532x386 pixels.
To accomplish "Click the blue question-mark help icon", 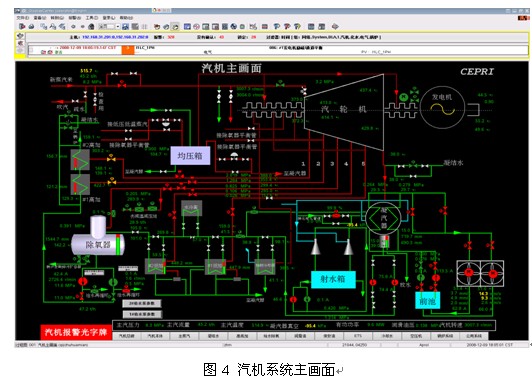I will coord(277,26).
